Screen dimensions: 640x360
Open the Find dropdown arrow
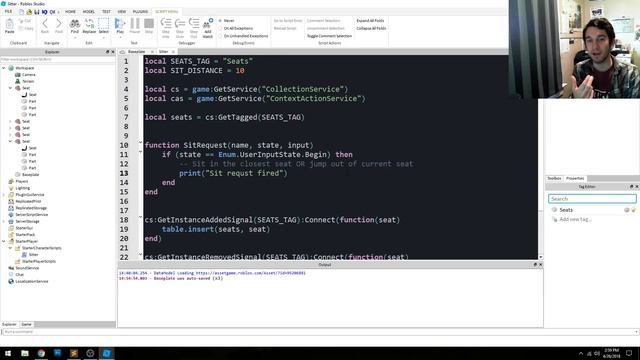75,38
